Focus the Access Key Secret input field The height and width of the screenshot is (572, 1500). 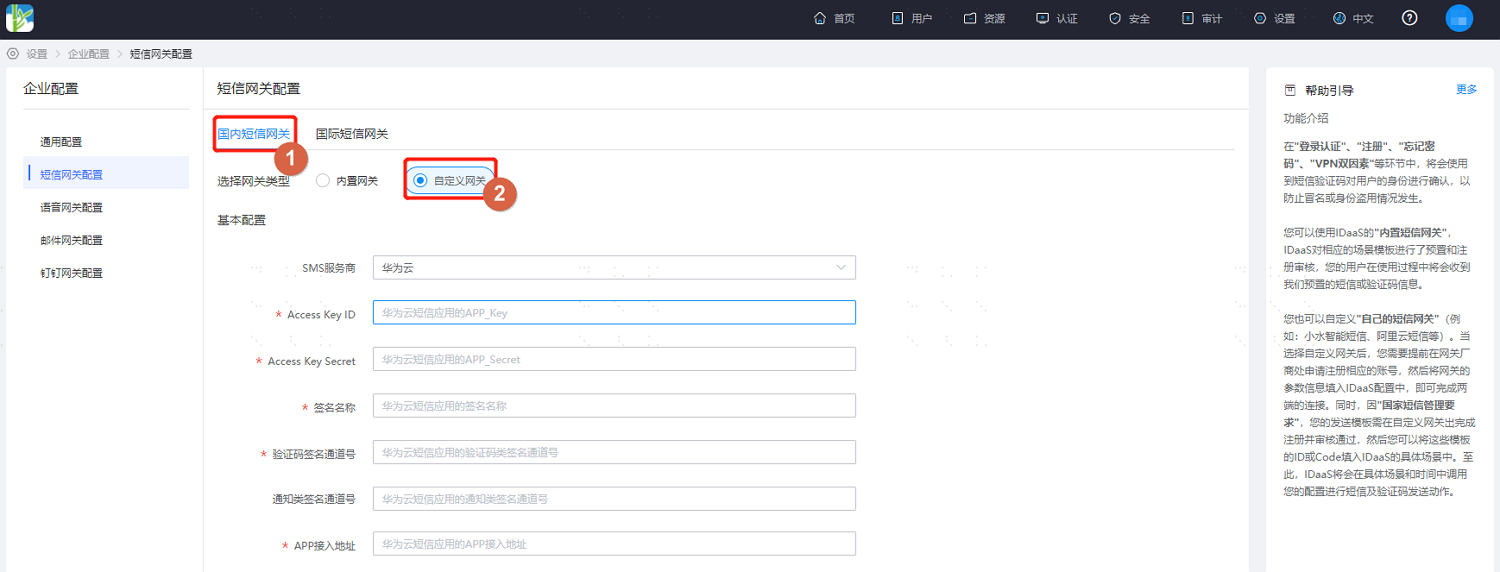[614, 359]
